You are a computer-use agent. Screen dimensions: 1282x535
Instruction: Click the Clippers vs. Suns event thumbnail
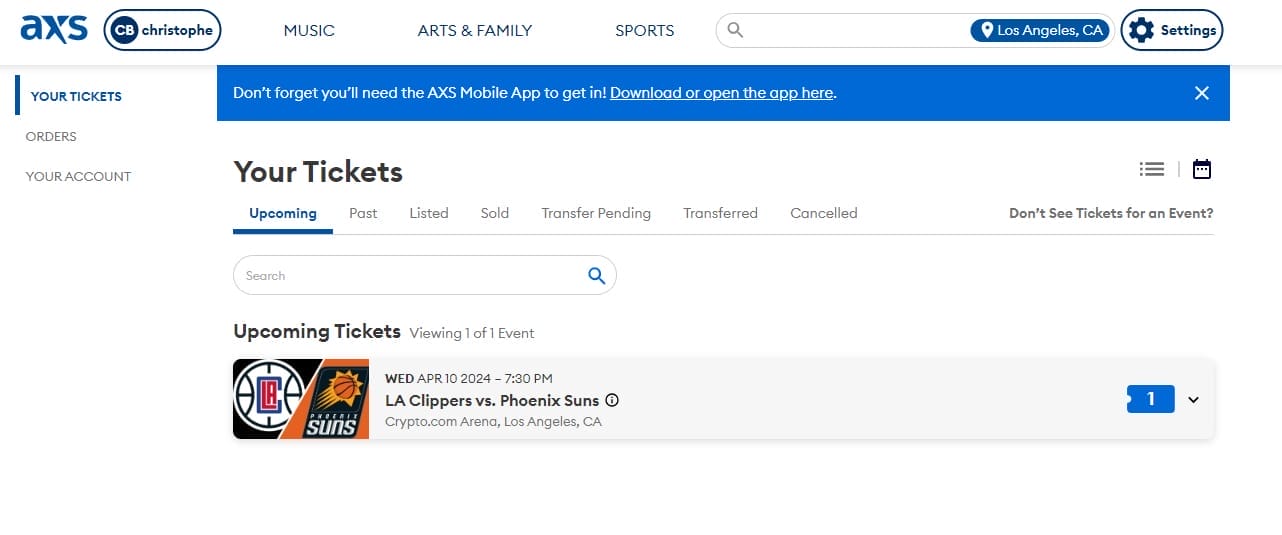point(301,399)
